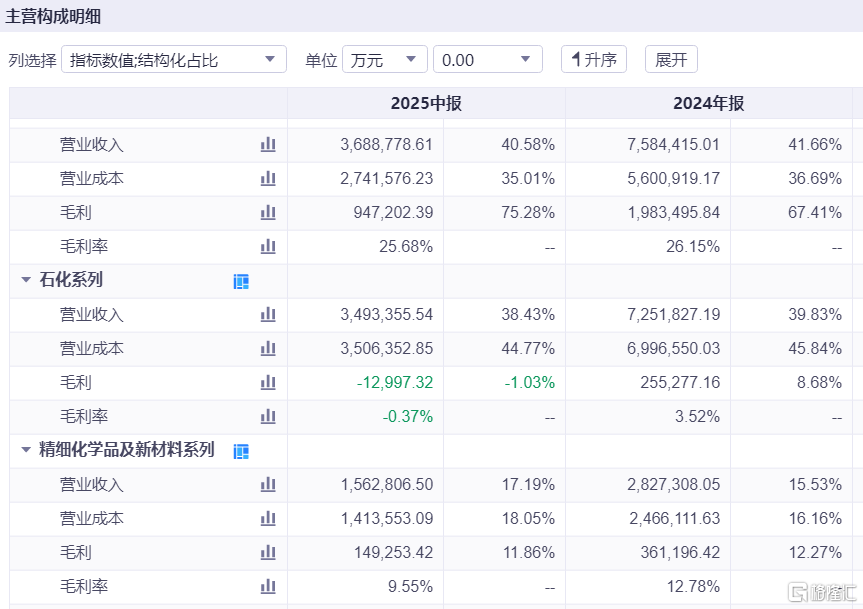
Task: Click the blue table icon beside 石化系列
Action: tap(241, 282)
